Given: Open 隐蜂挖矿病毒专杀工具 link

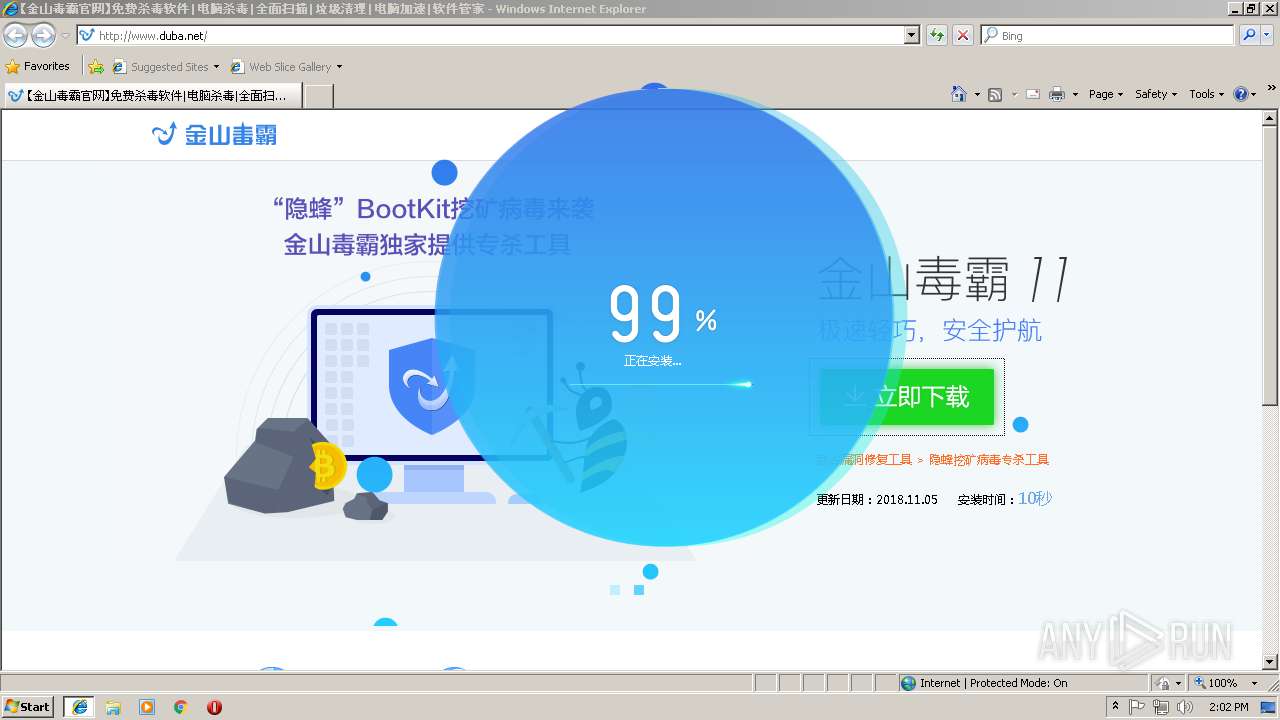Looking at the screenshot, I should point(989,460).
